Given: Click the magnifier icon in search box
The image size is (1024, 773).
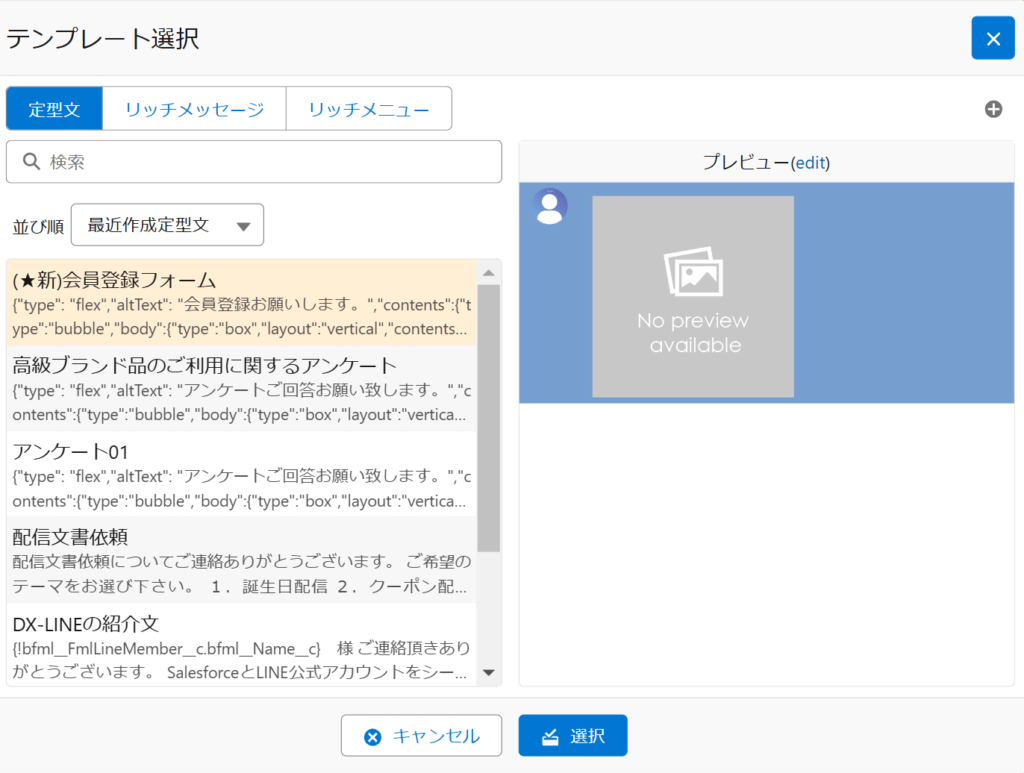Looking at the screenshot, I should point(31,162).
